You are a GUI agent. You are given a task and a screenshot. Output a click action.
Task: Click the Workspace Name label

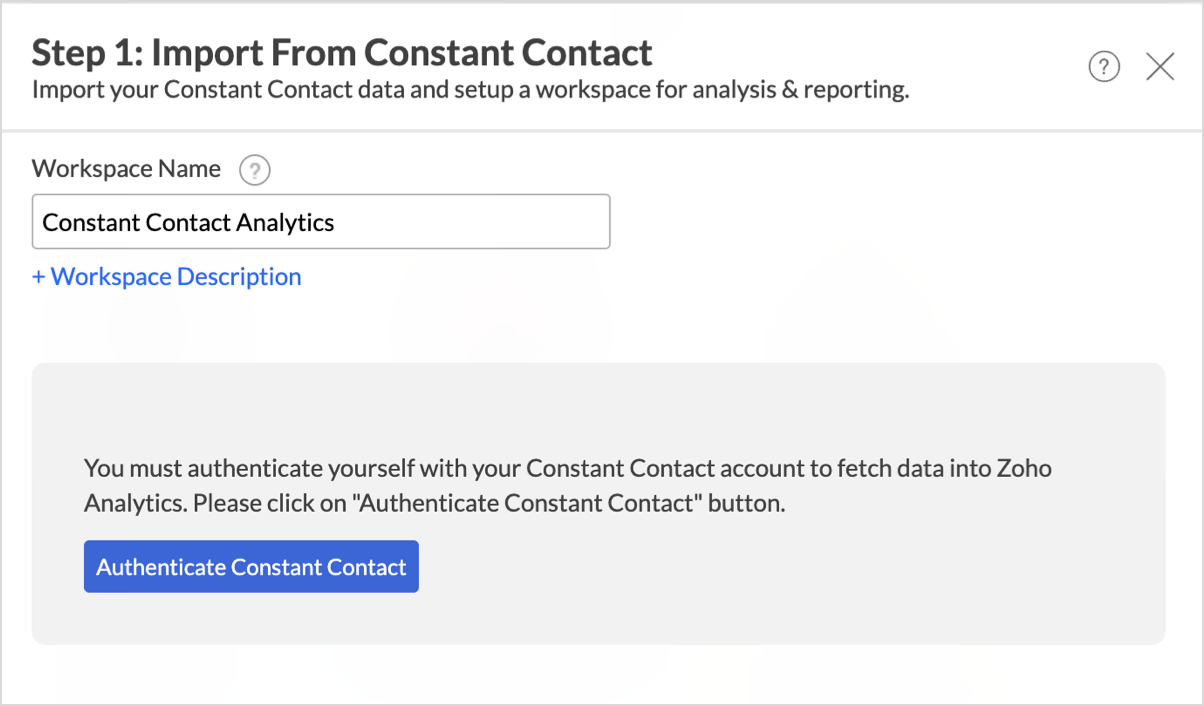[126, 169]
